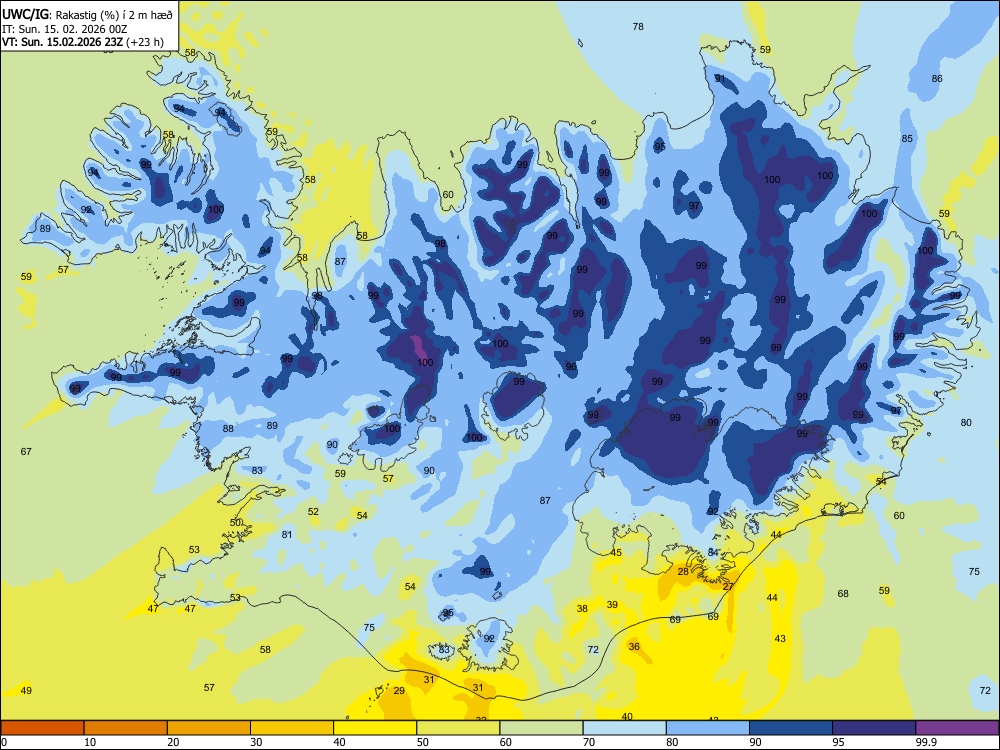
Task: Click the map value "81"
Action: [287, 534]
